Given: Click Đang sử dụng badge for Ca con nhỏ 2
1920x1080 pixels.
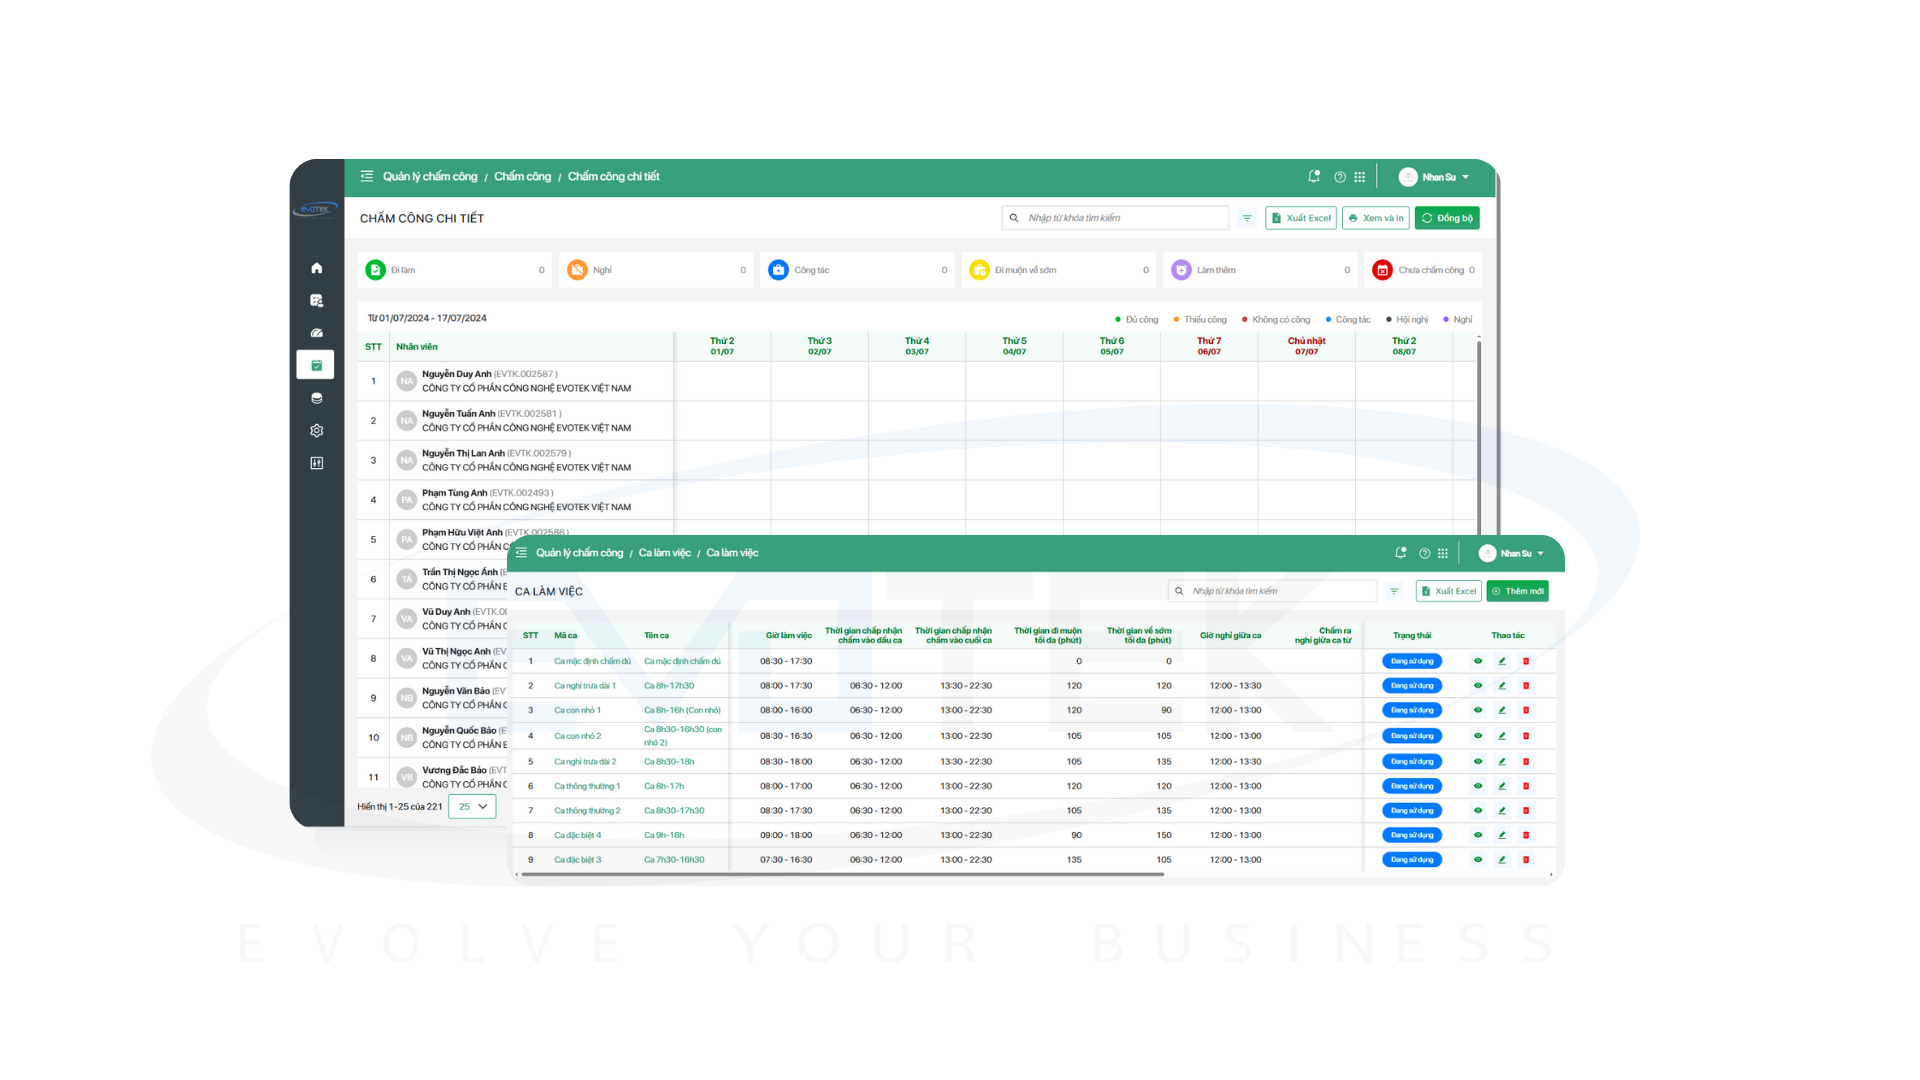Looking at the screenshot, I should (x=1412, y=736).
